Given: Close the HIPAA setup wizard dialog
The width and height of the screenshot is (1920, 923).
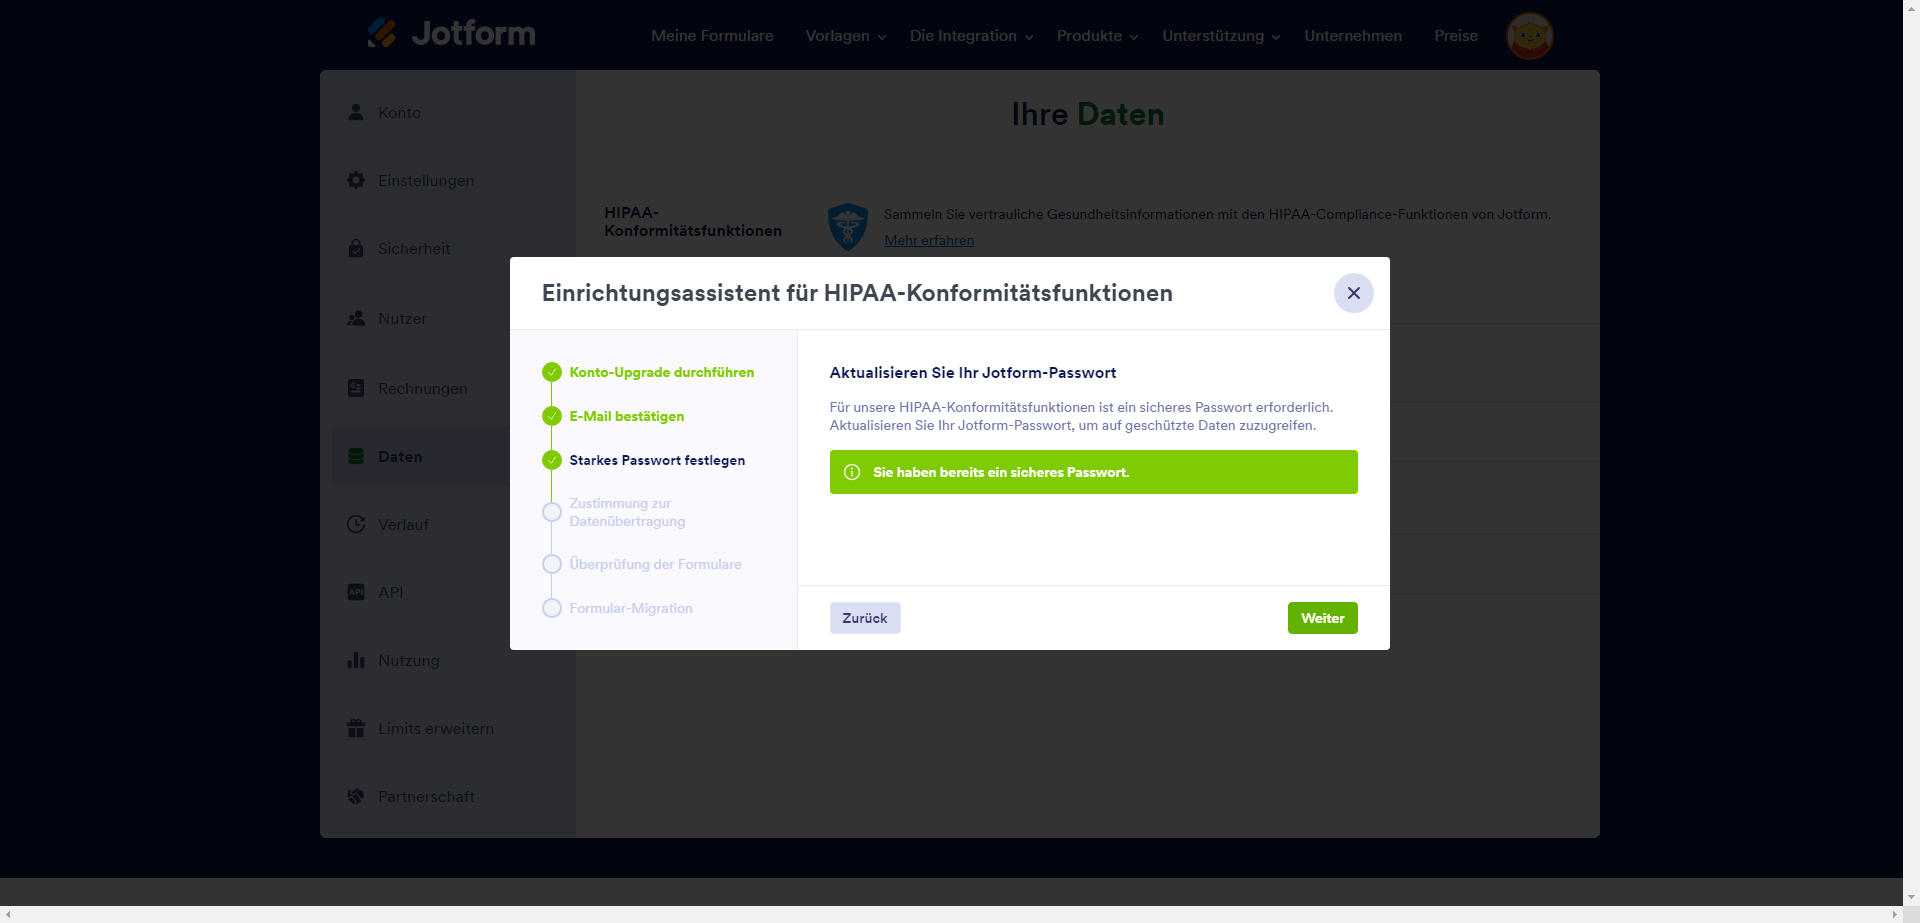Looking at the screenshot, I should click(1353, 293).
